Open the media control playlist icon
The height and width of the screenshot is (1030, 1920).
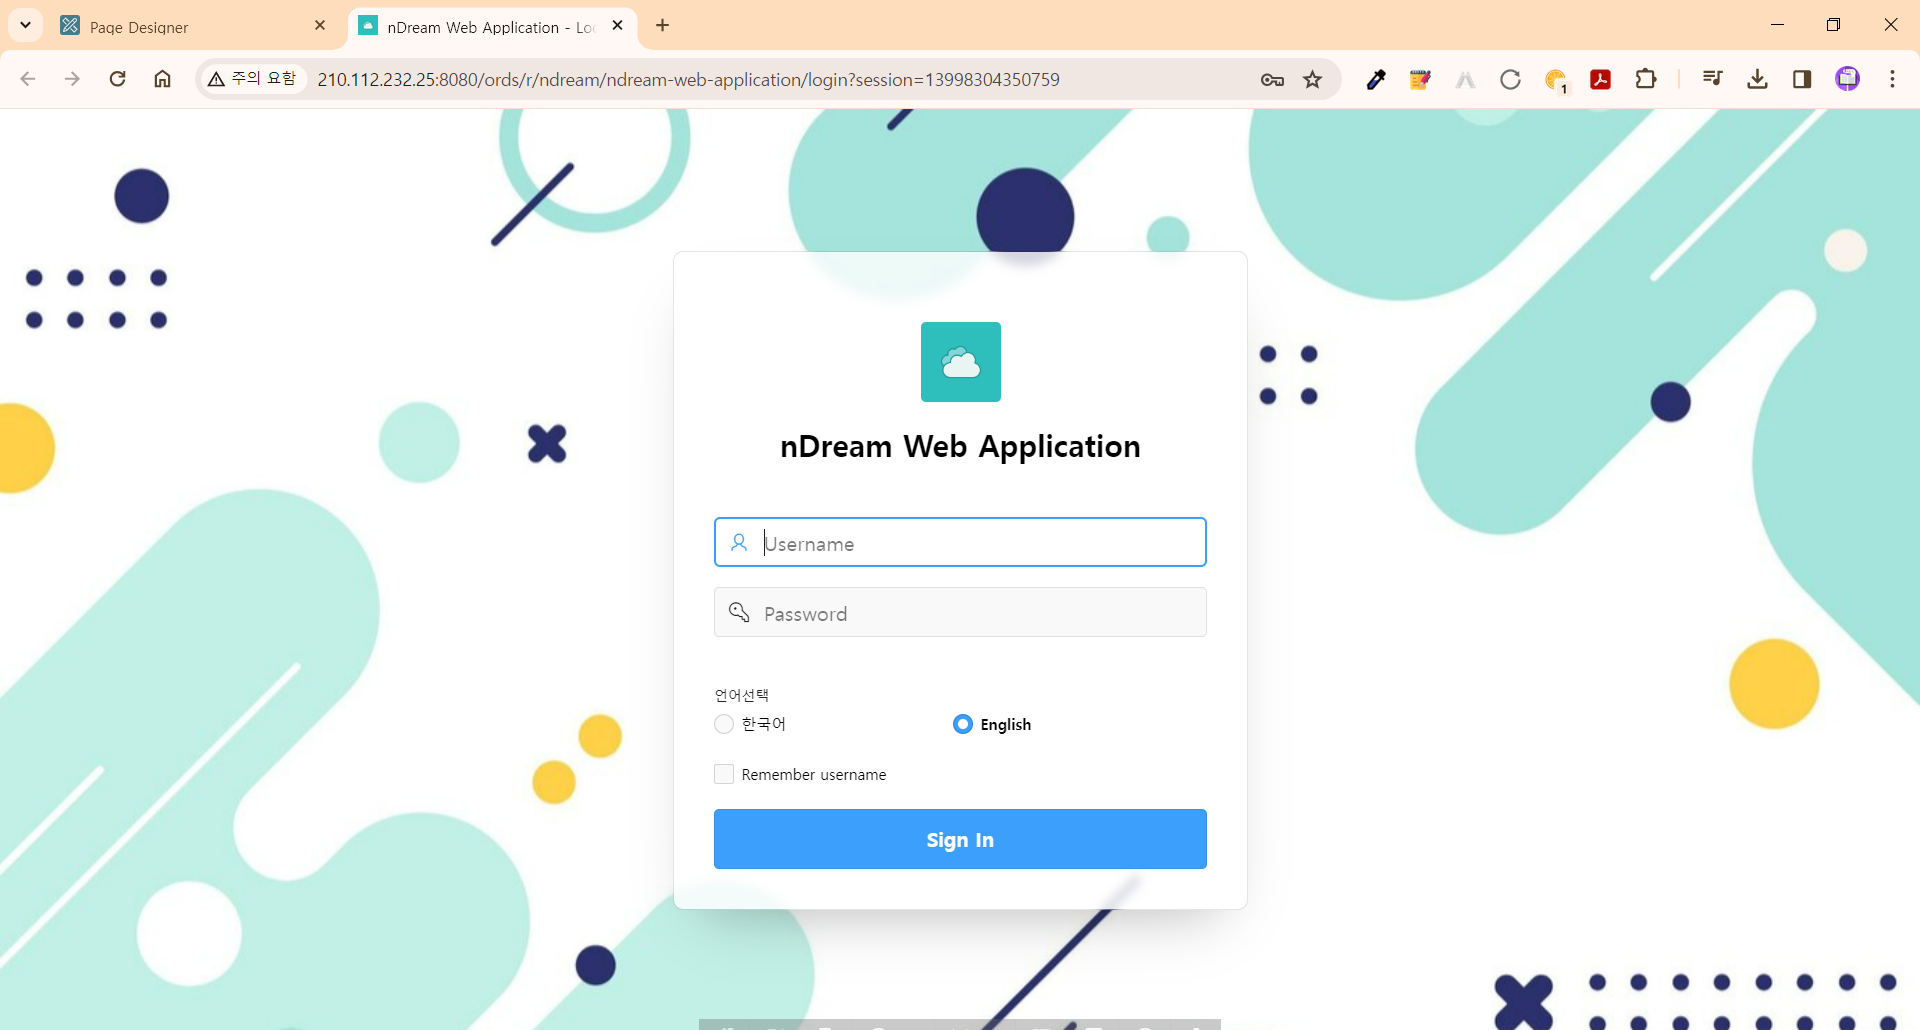1712,79
